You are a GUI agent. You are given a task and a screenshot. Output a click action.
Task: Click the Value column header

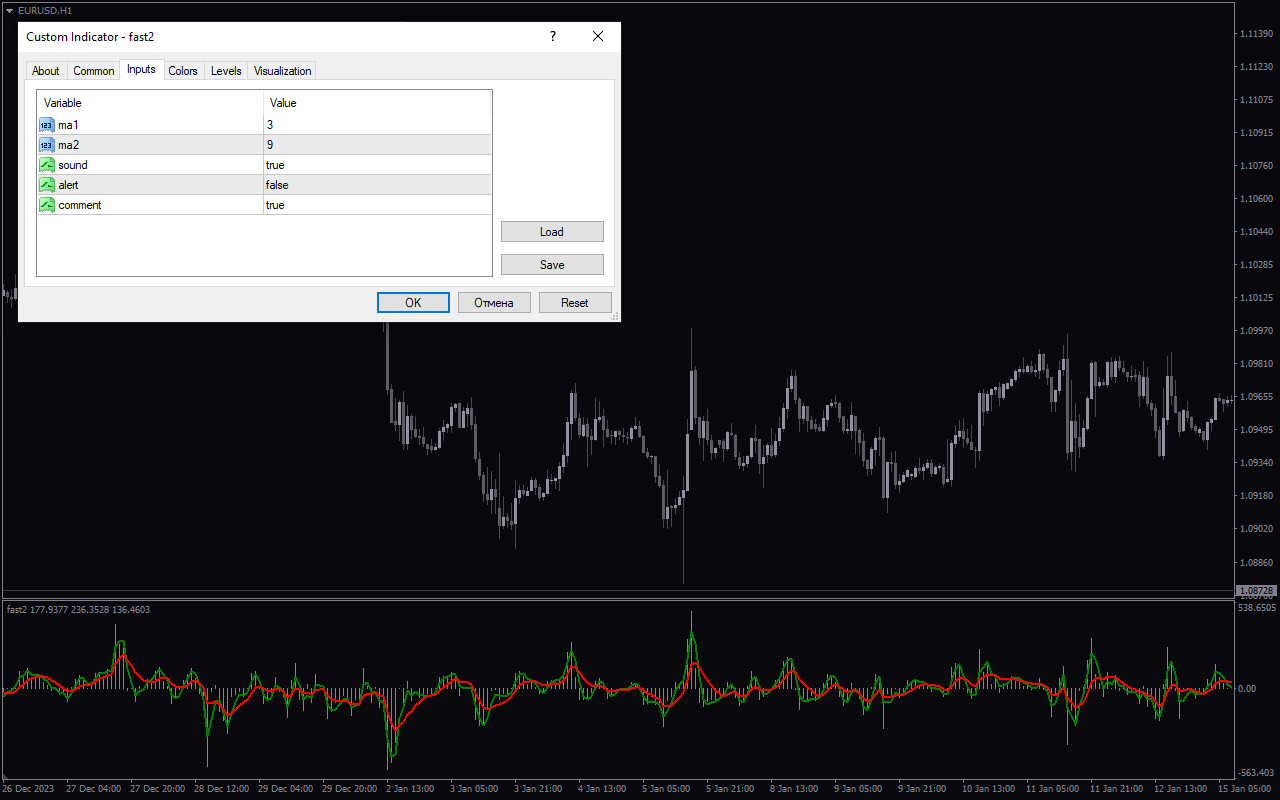click(378, 103)
